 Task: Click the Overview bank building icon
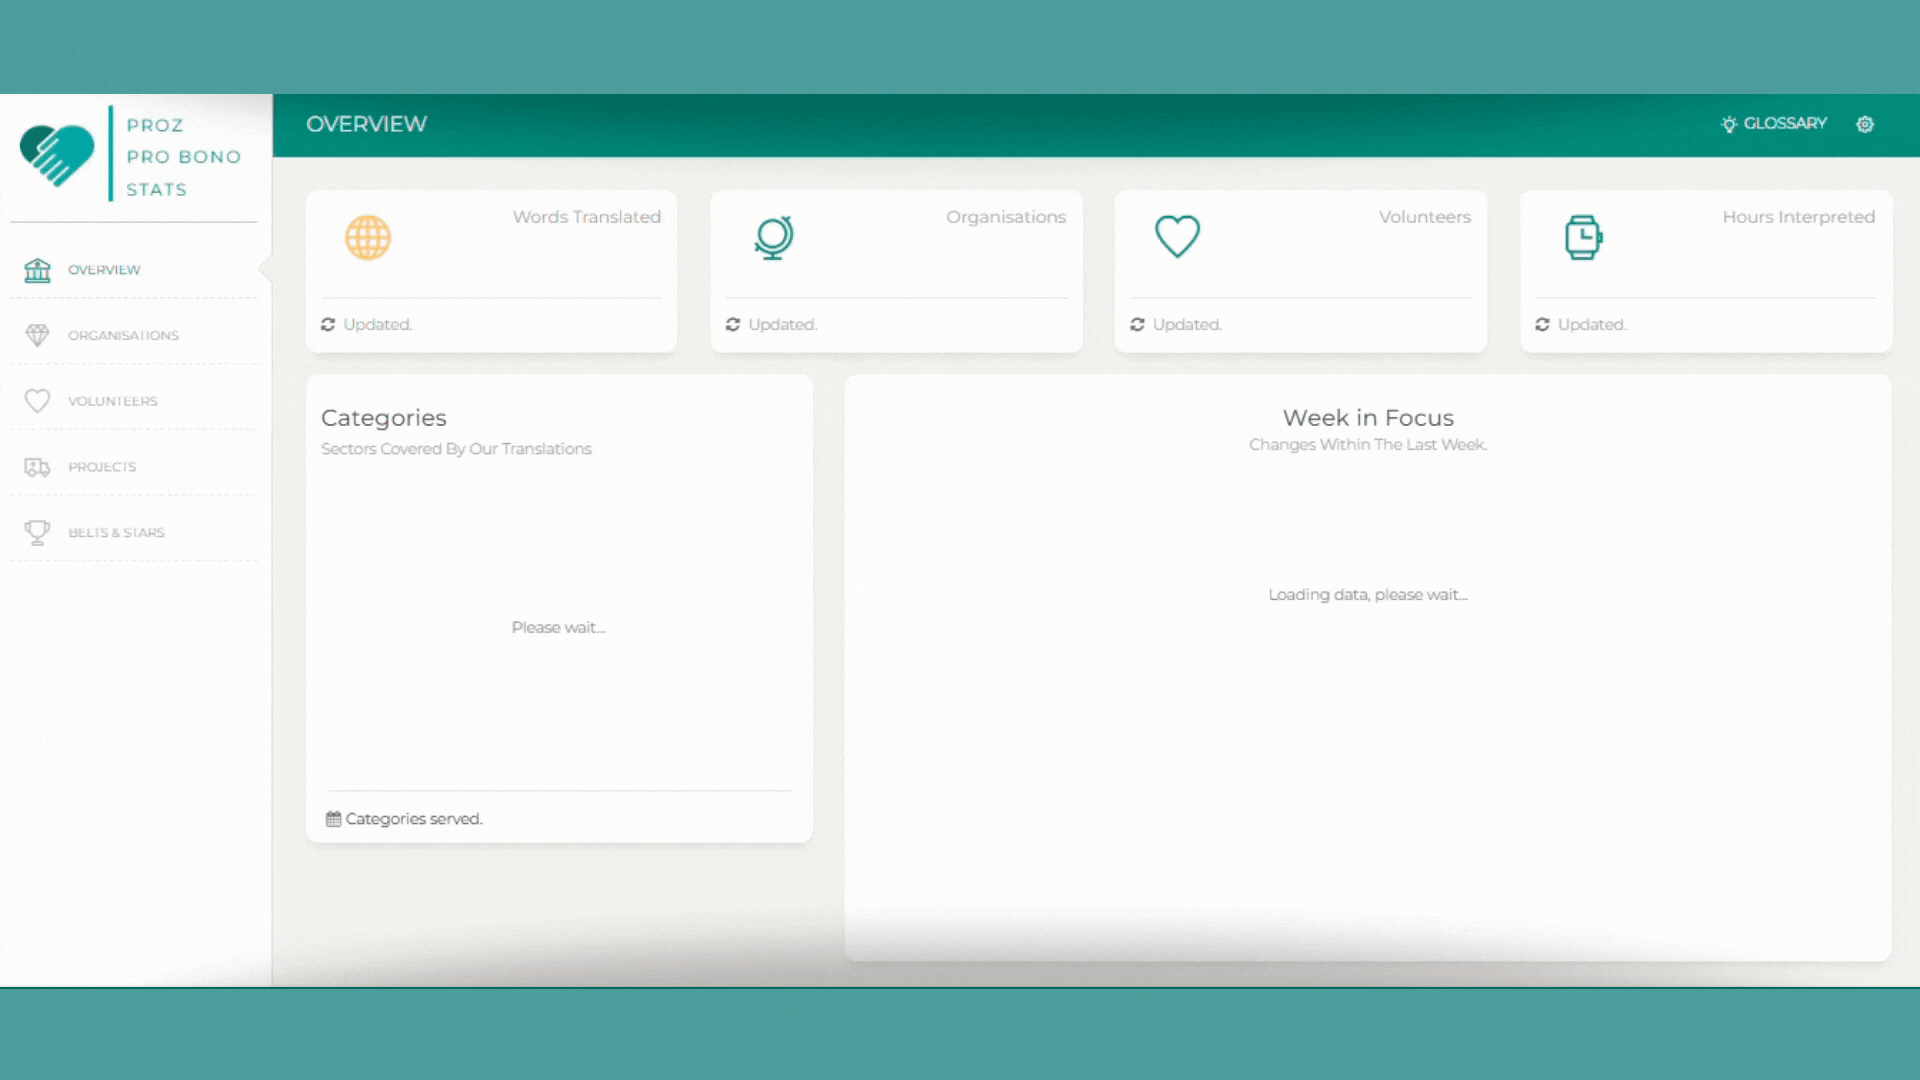[x=37, y=270]
